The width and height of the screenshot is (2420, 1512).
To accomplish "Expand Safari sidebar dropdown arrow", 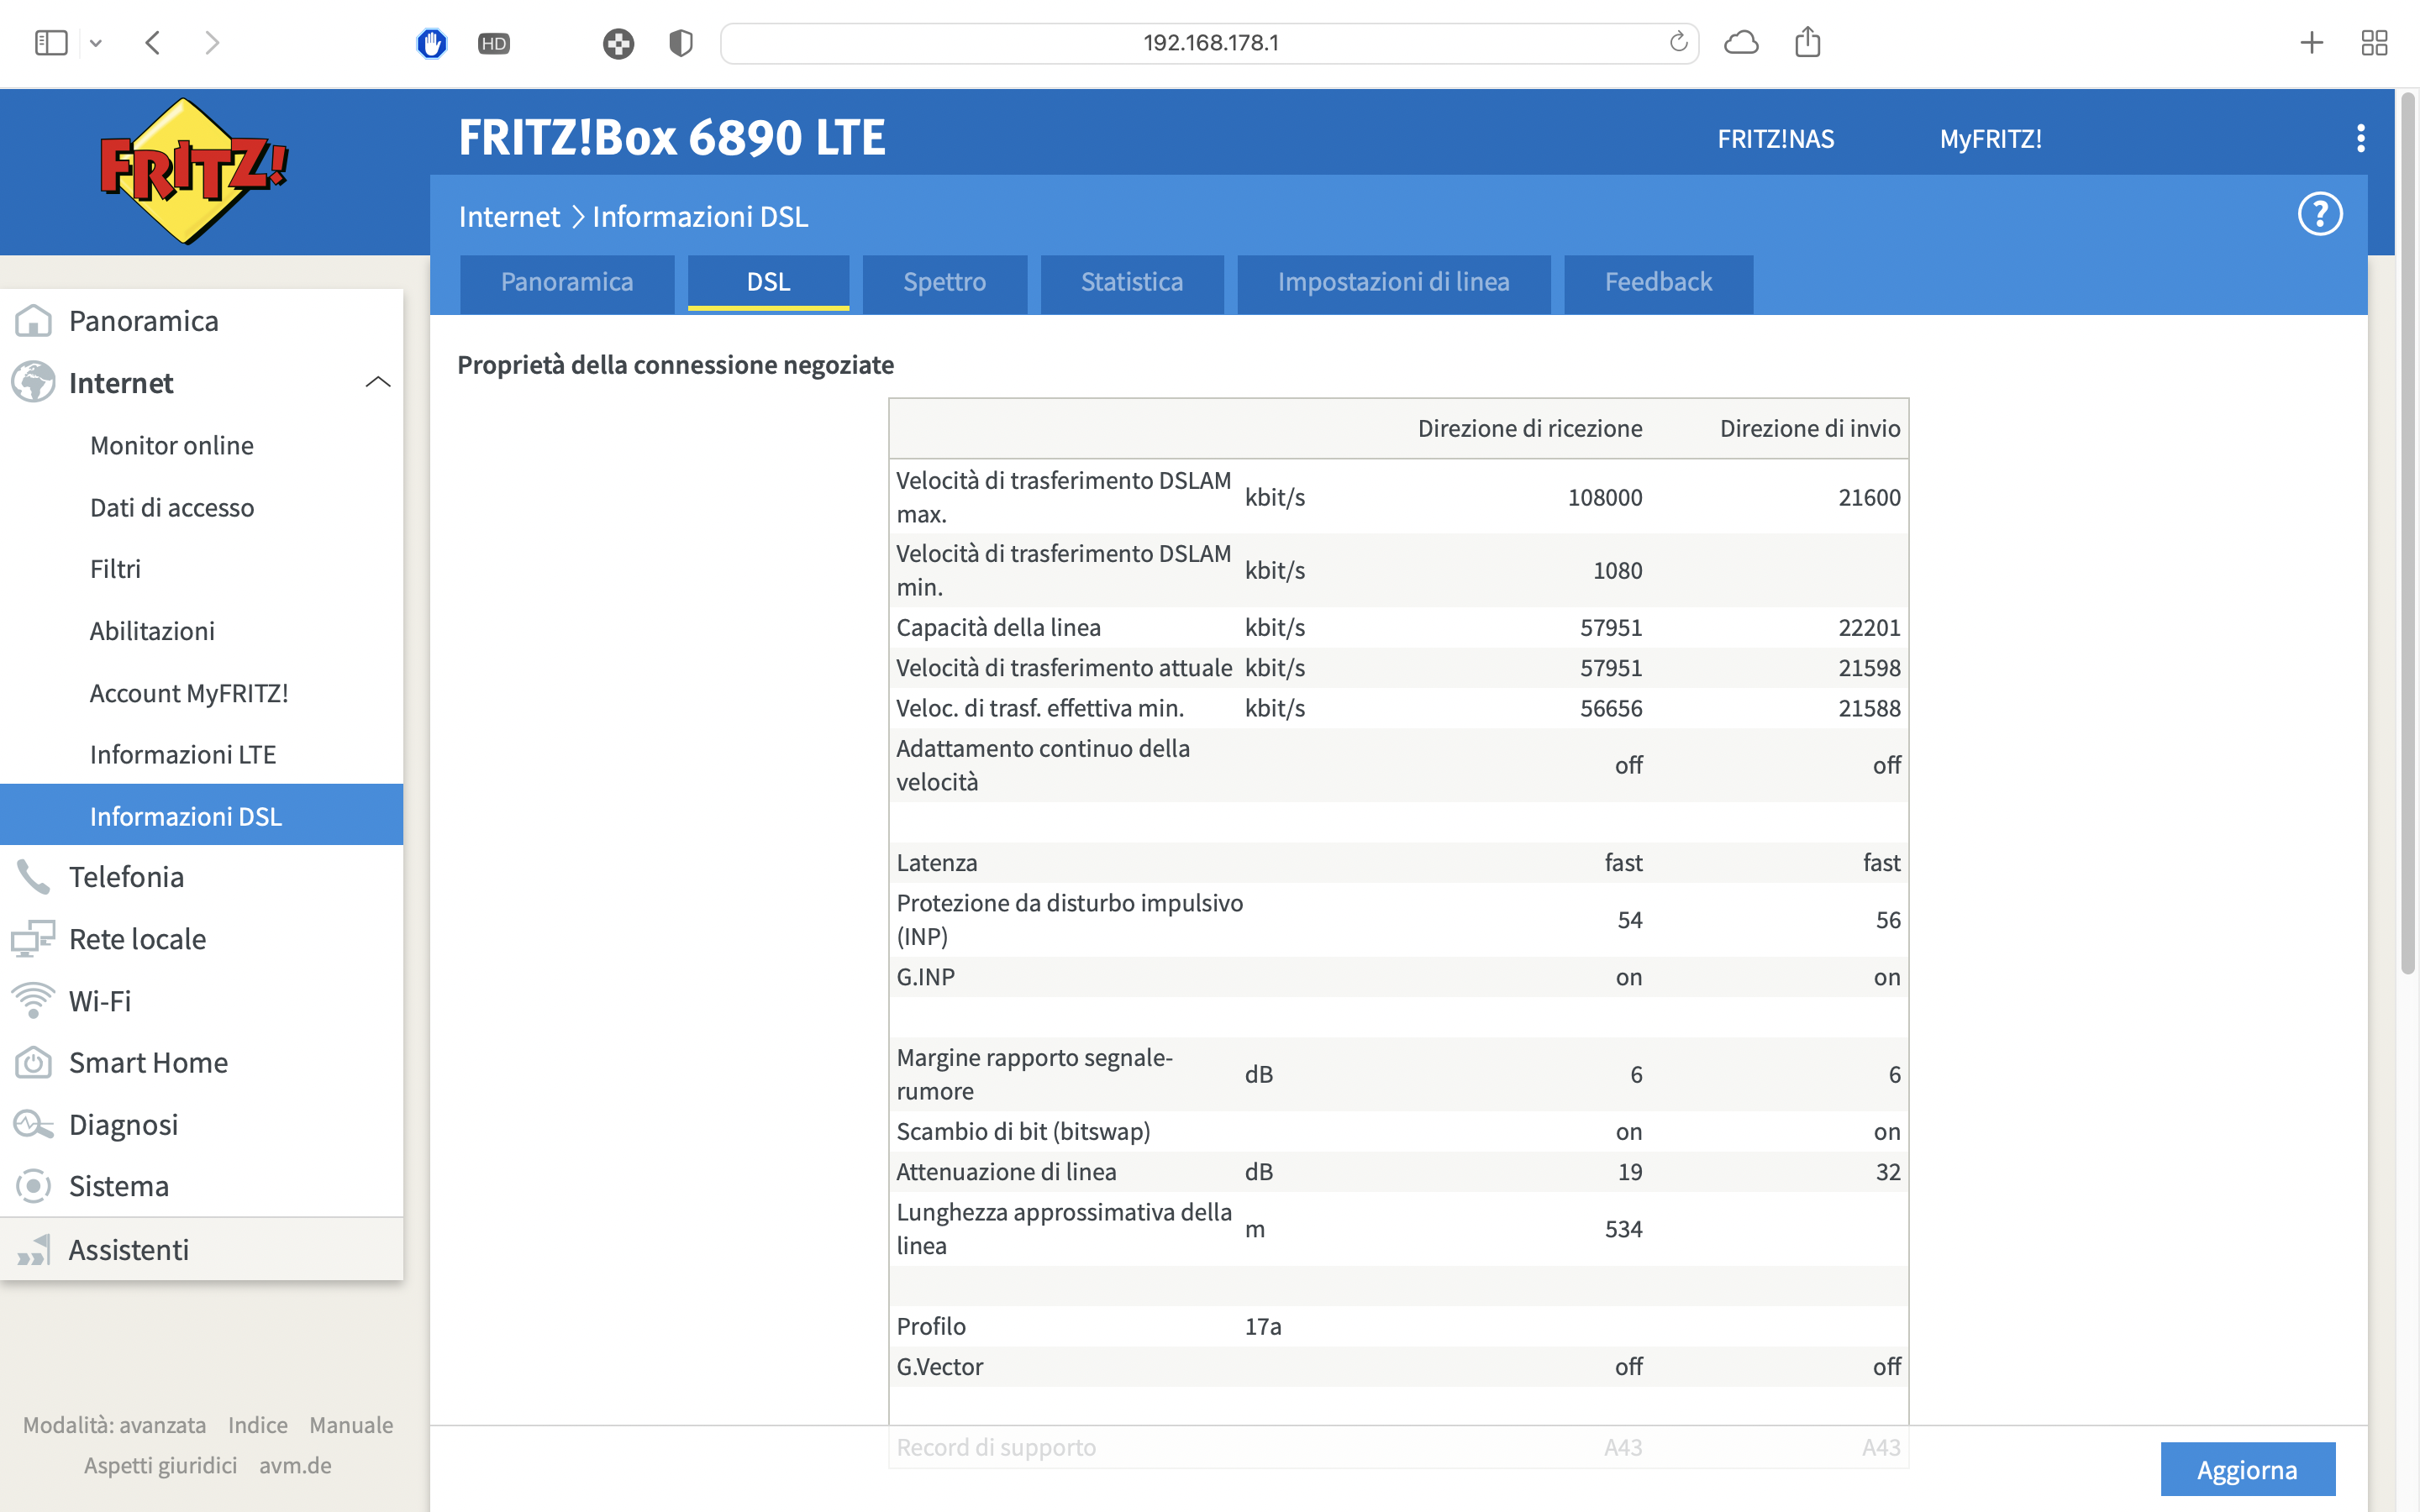I will [x=96, y=43].
